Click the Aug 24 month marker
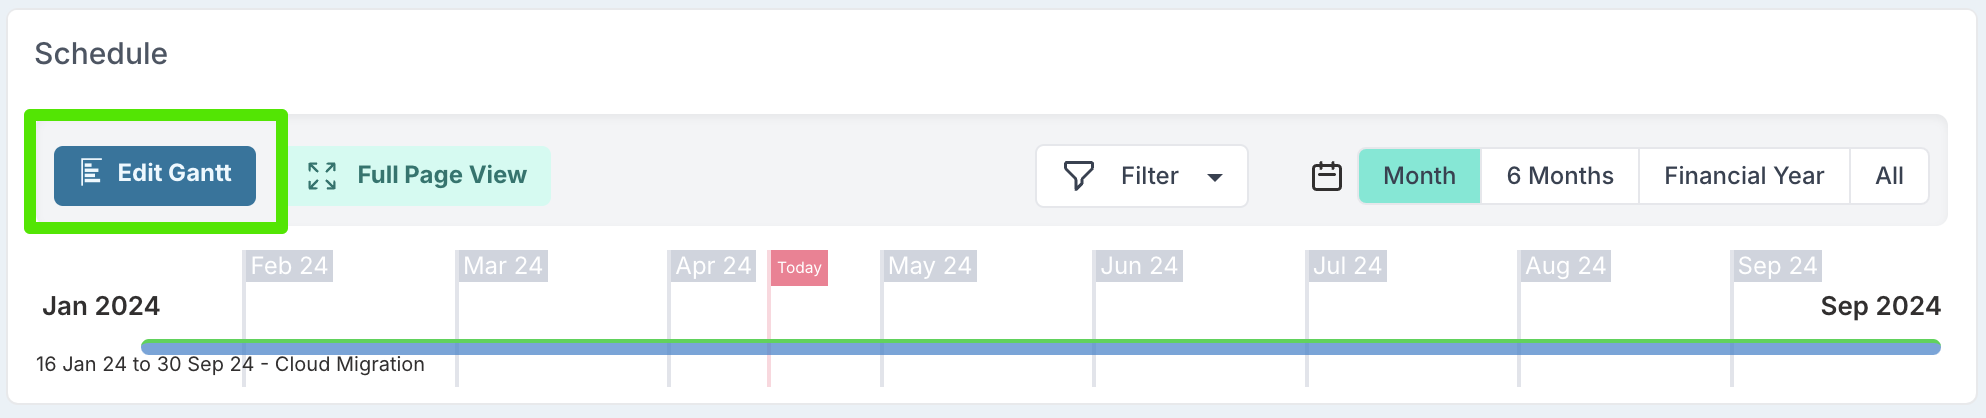 coord(1565,266)
